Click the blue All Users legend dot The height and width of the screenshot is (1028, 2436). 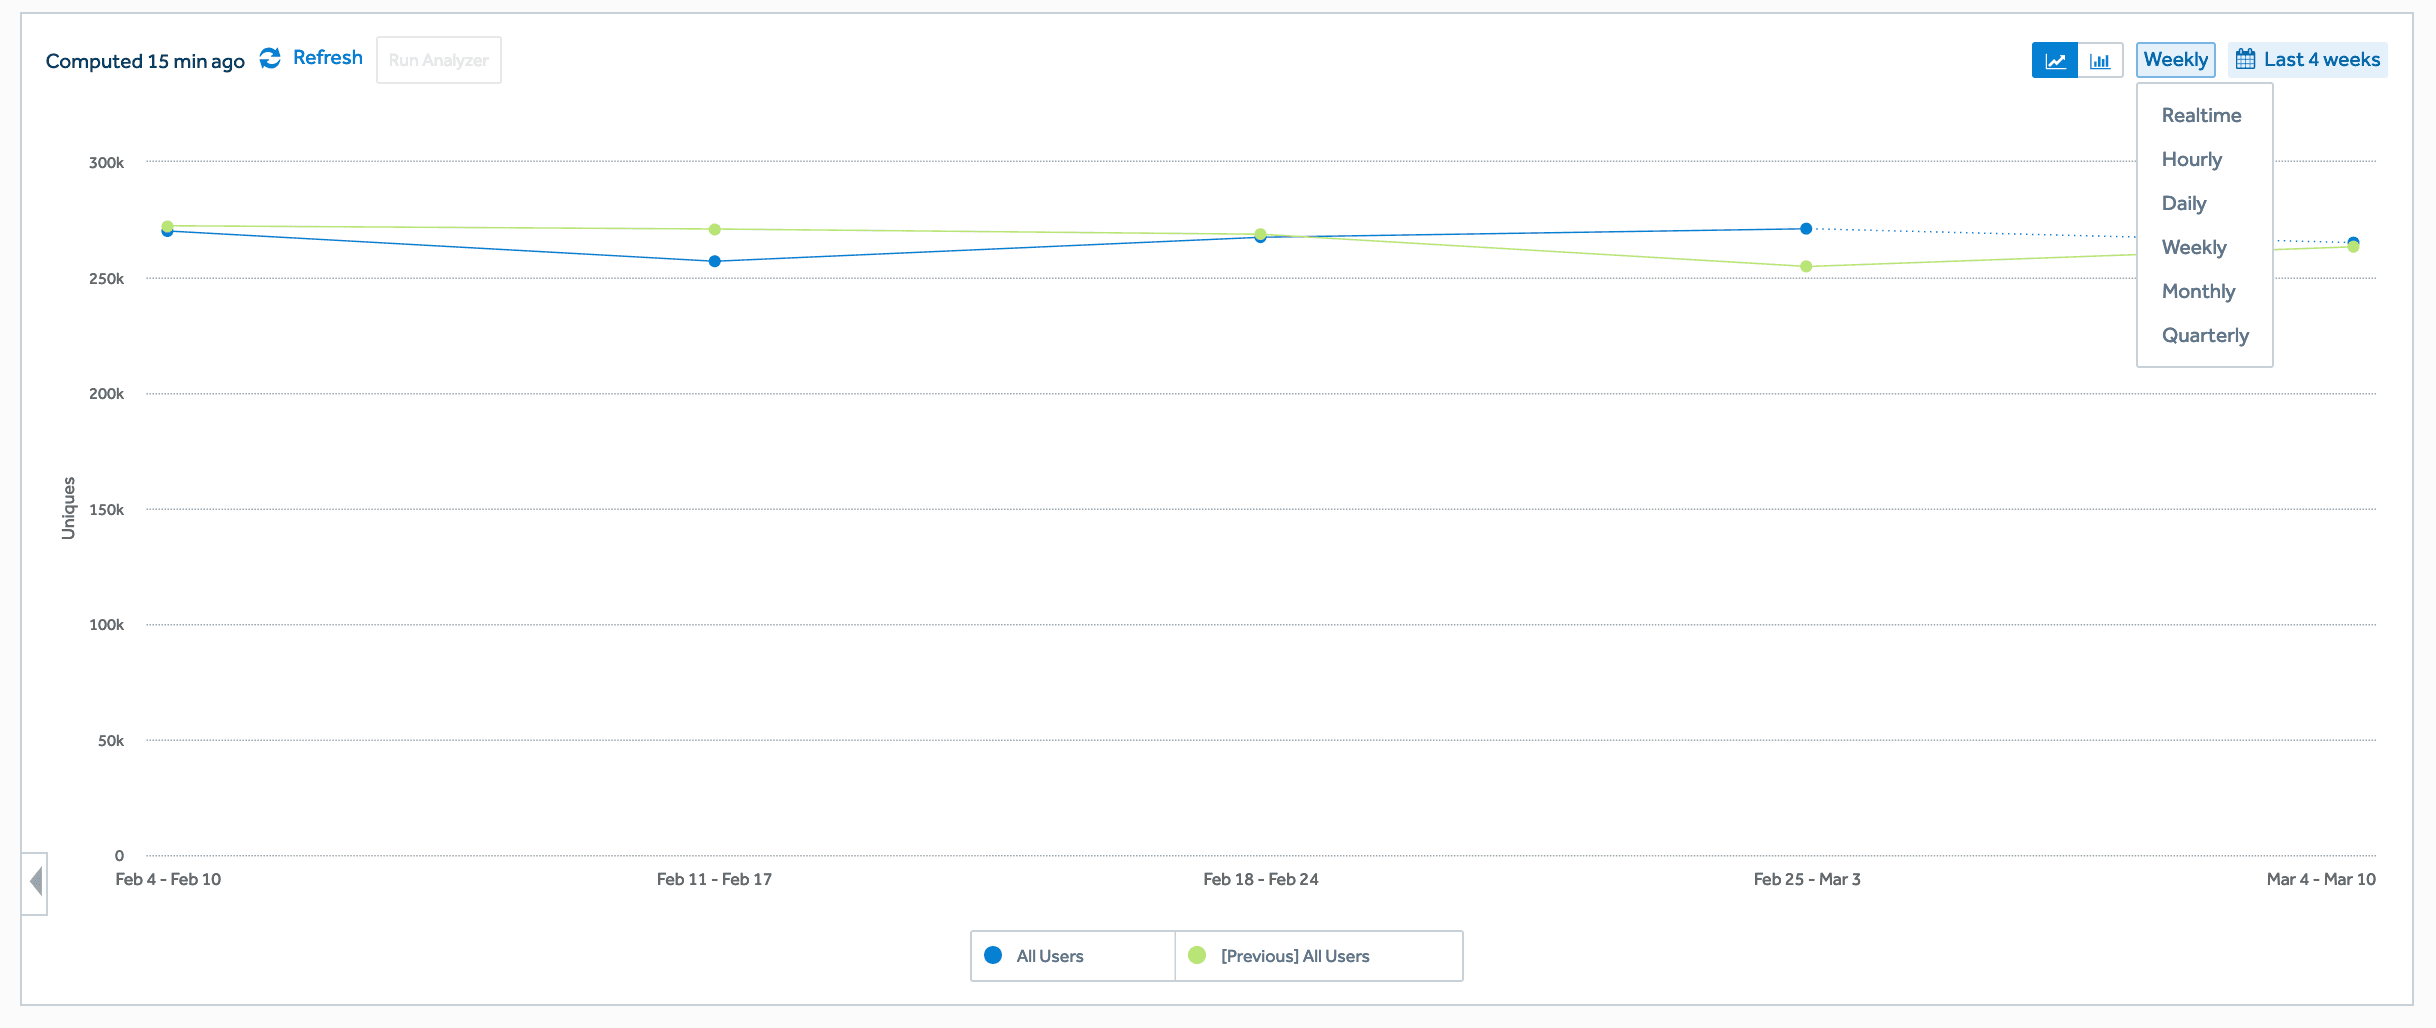pyautogui.click(x=993, y=955)
